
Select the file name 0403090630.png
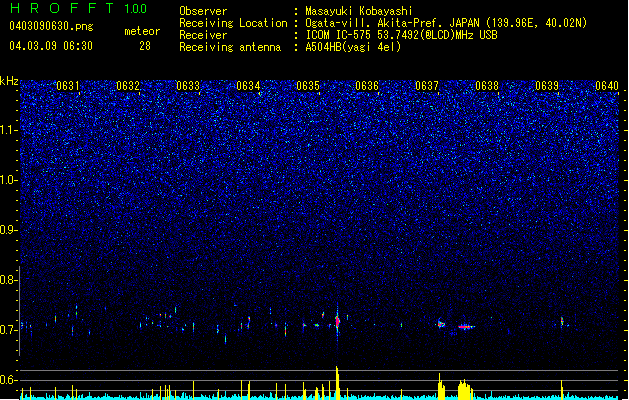(x=51, y=26)
